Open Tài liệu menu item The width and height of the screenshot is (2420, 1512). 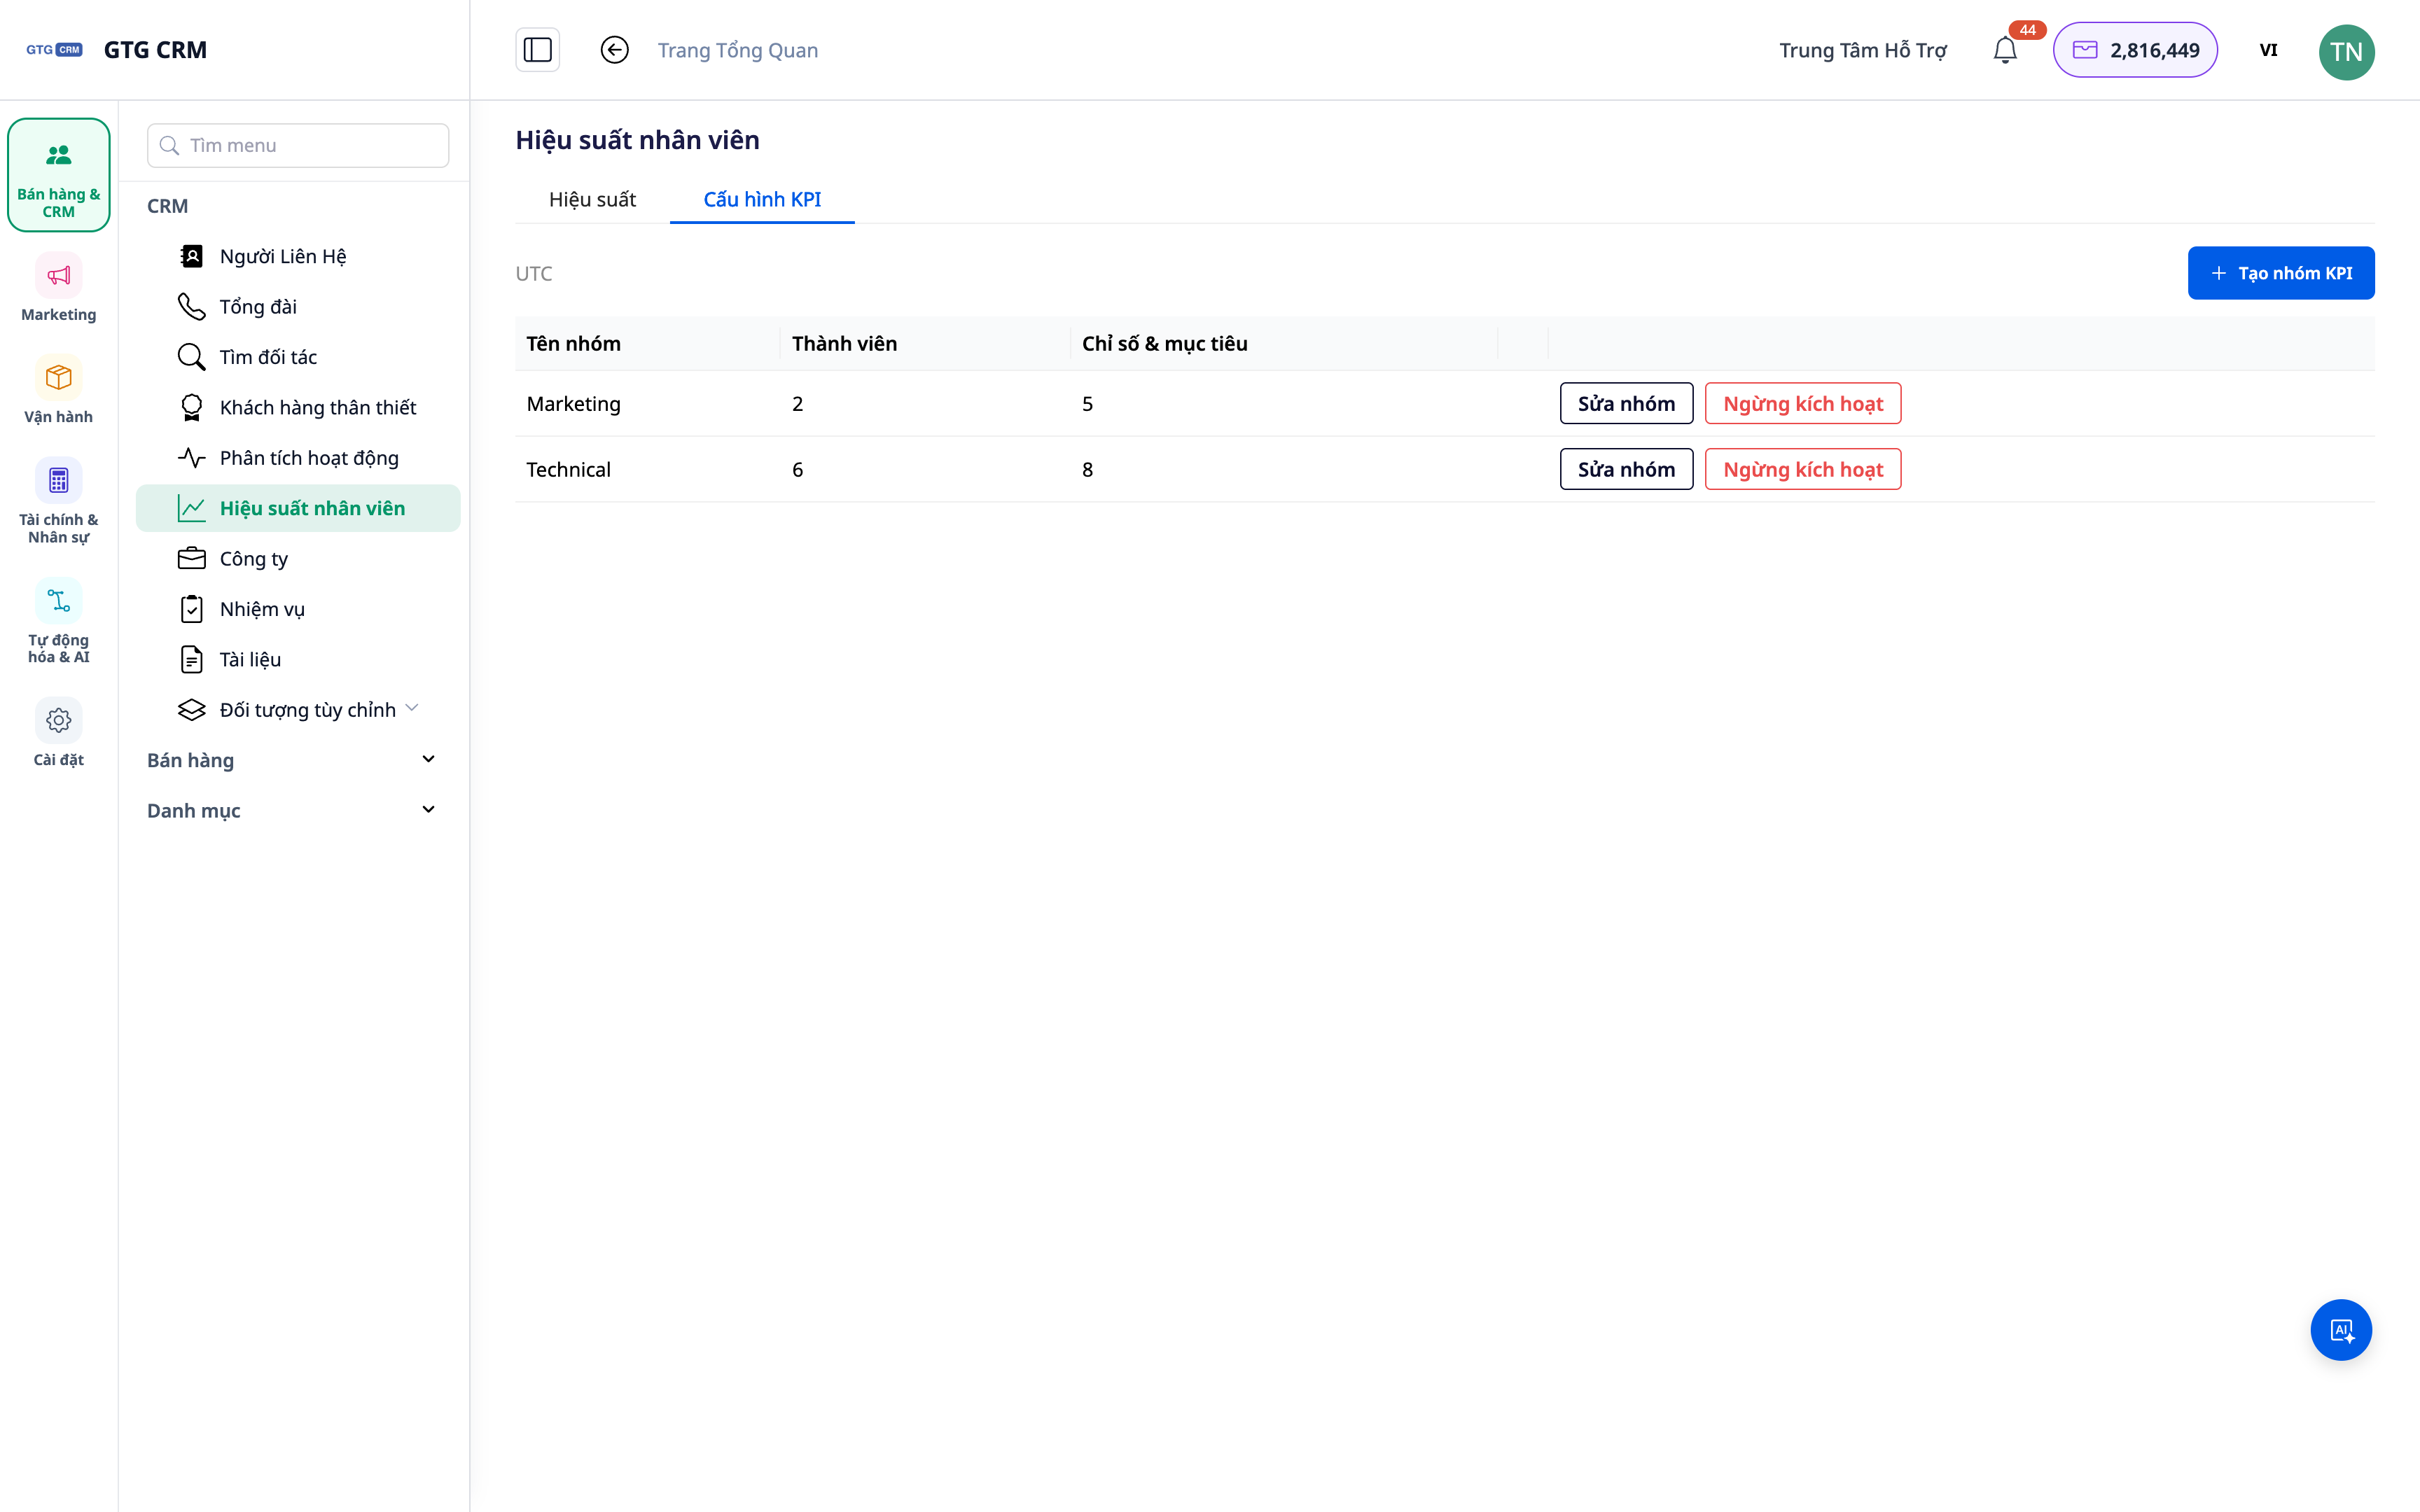pyautogui.click(x=297, y=659)
